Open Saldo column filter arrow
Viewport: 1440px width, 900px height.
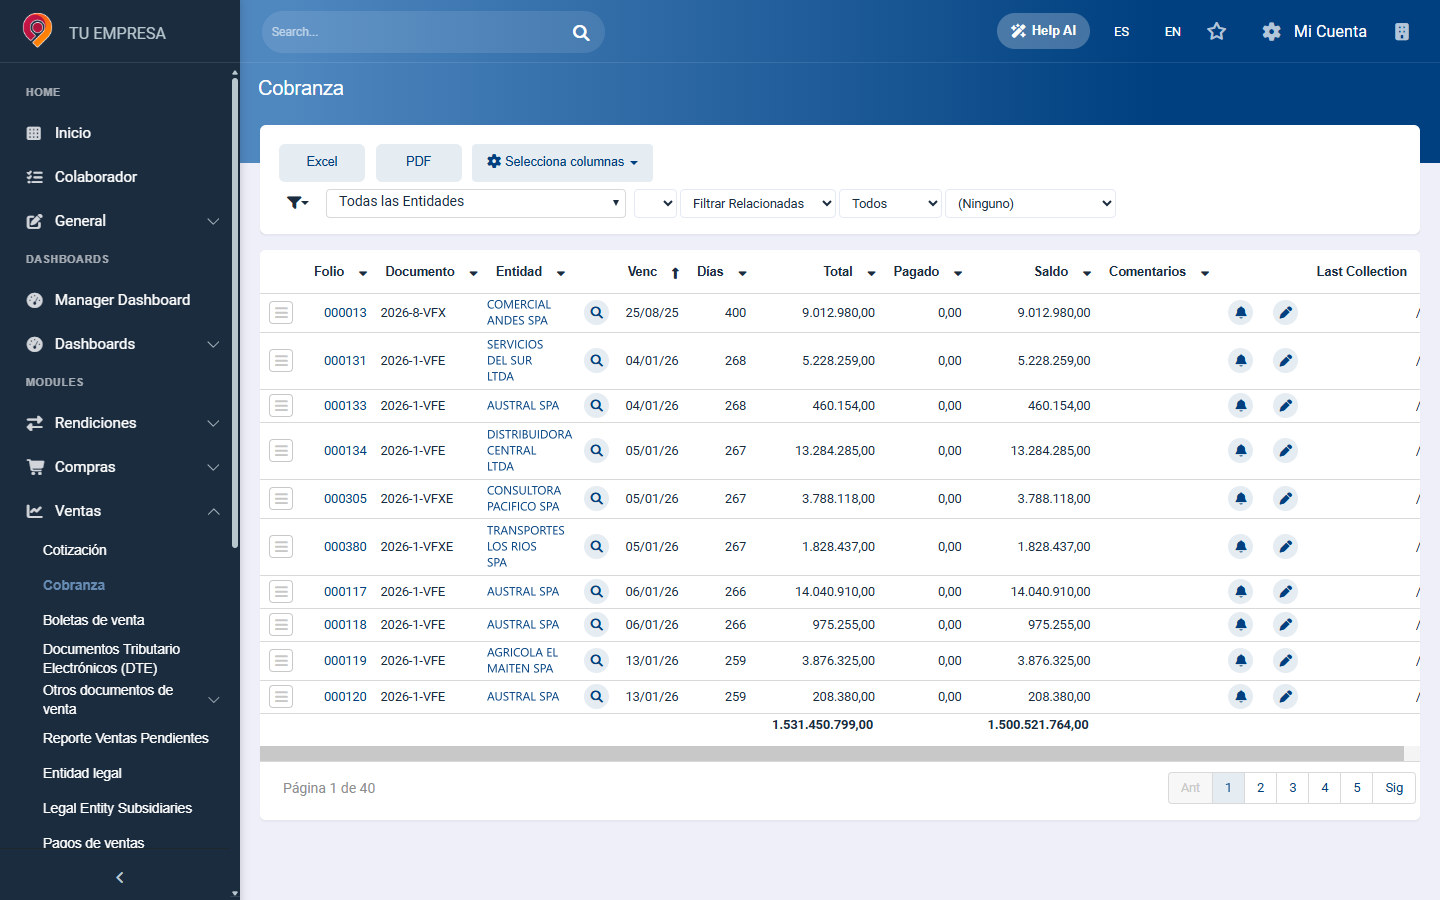pyautogui.click(x=1086, y=274)
